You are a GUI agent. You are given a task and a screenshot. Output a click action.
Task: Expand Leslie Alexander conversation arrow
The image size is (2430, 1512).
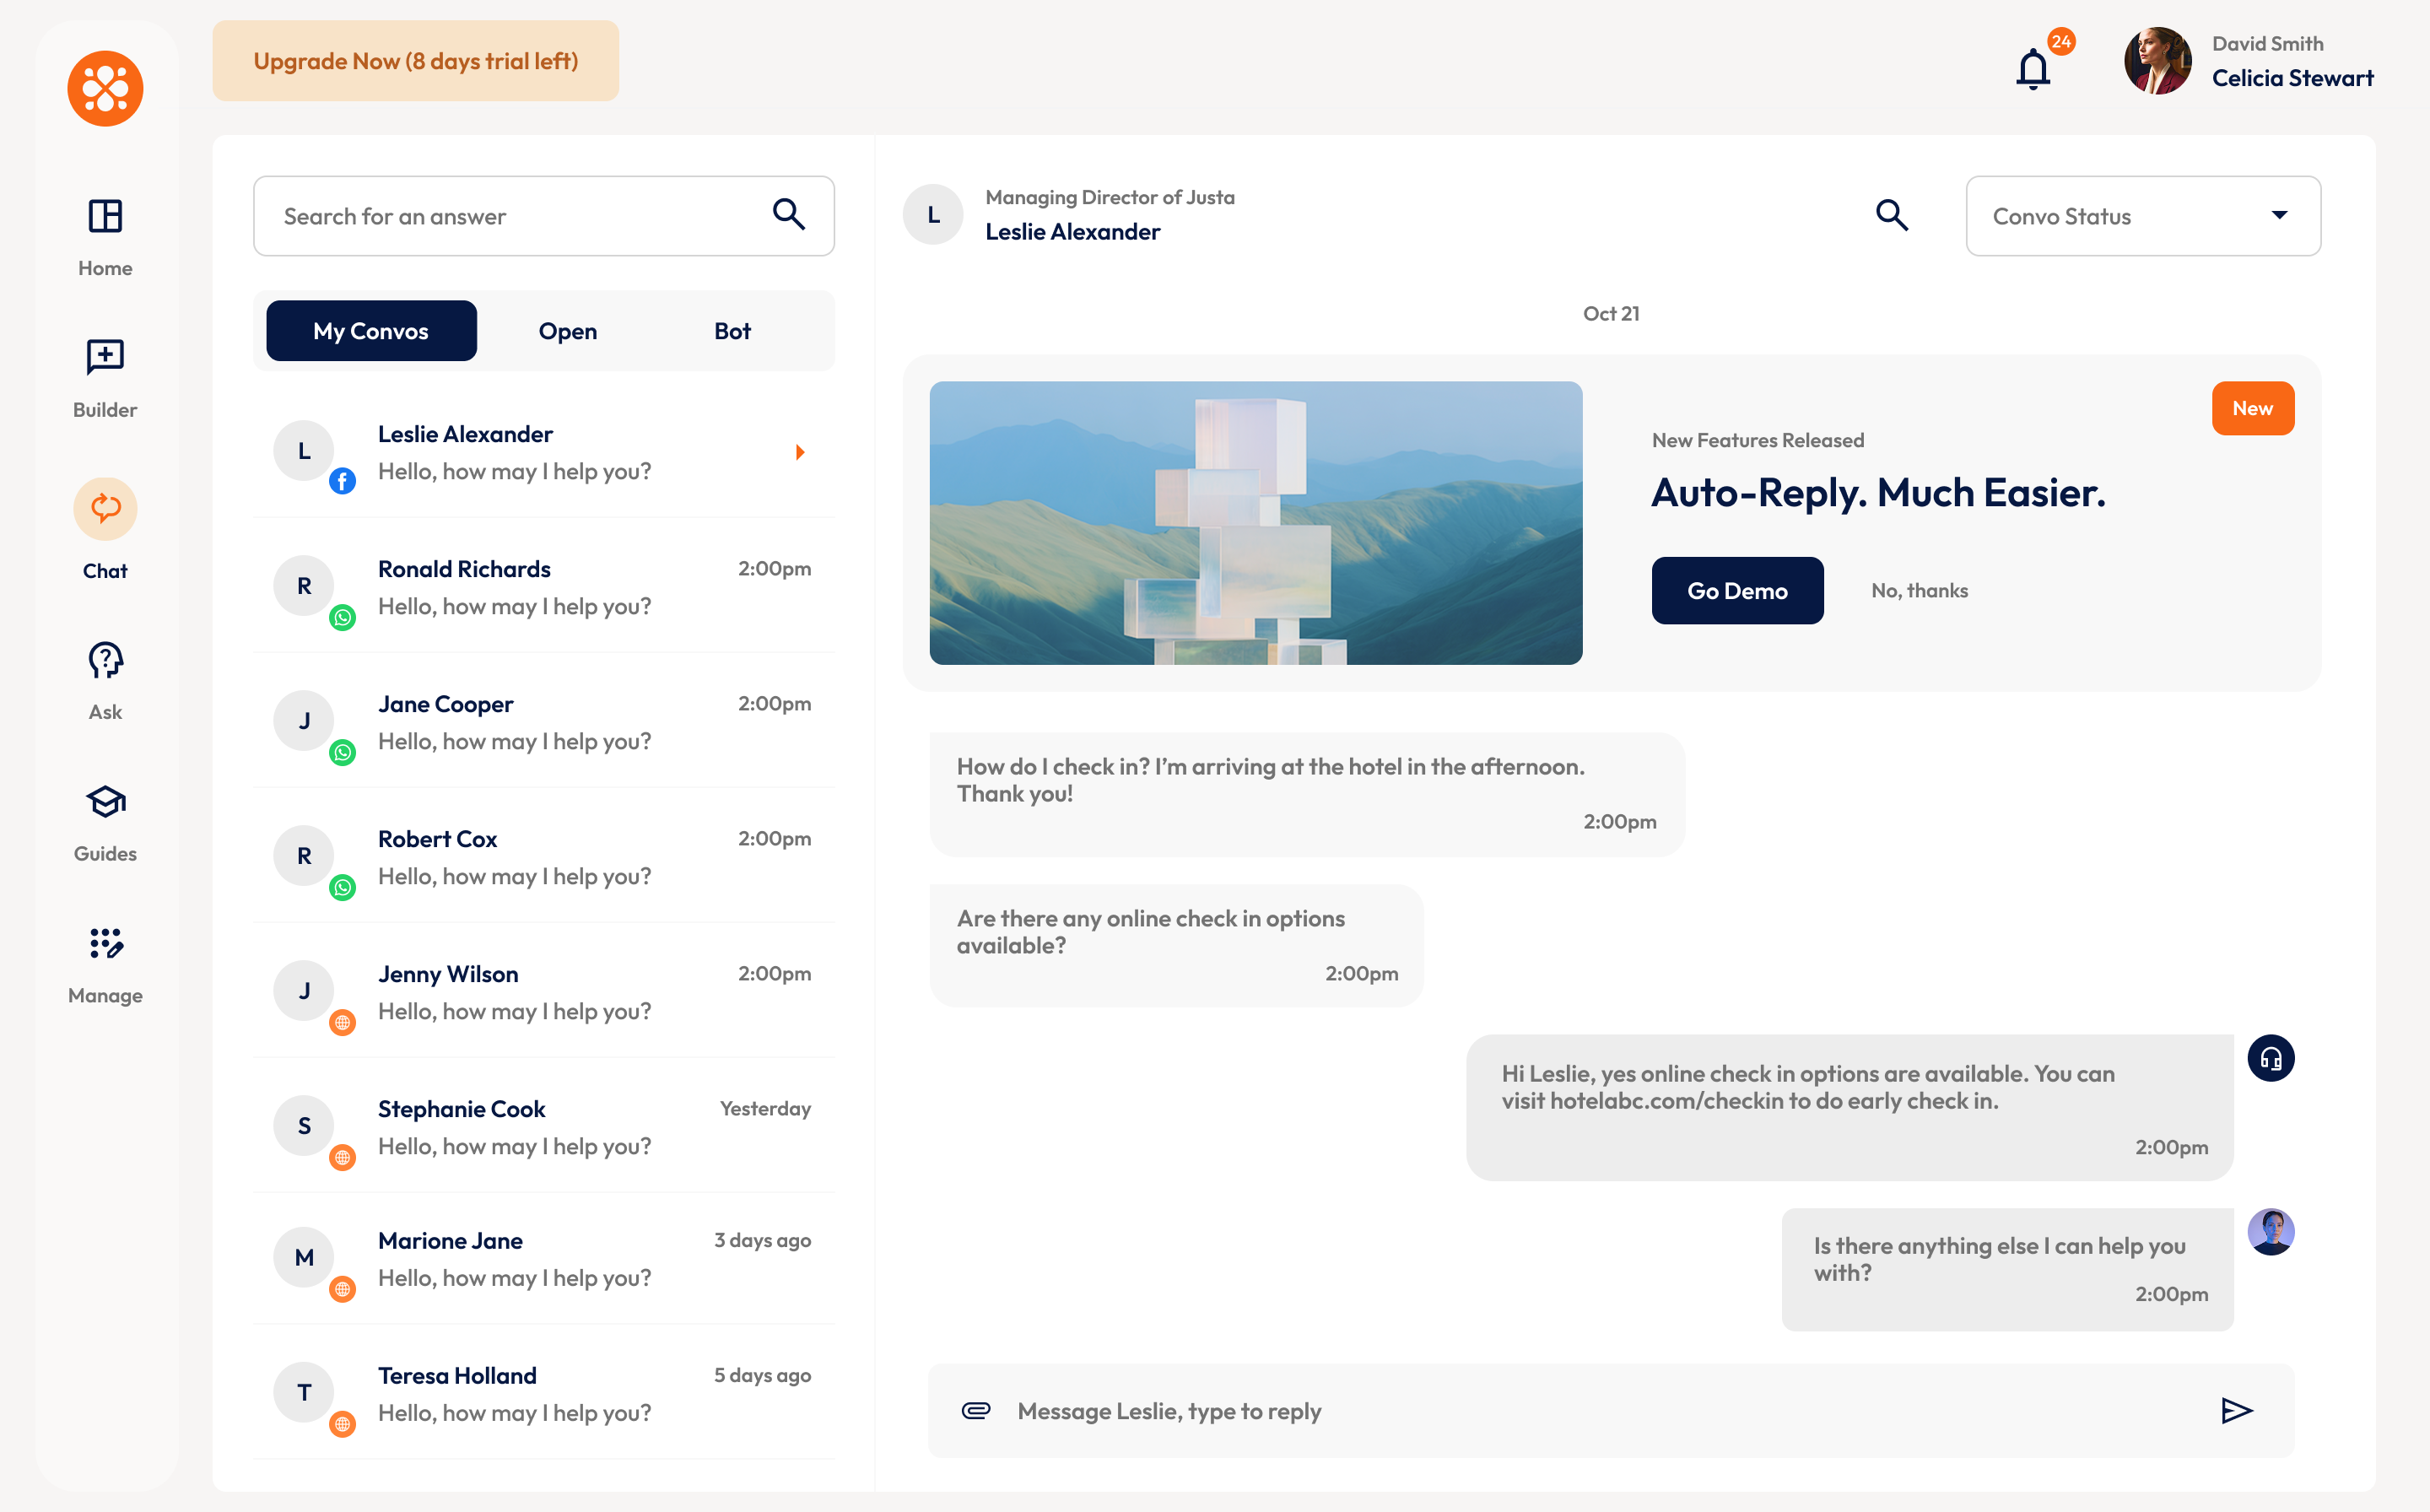coord(800,452)
